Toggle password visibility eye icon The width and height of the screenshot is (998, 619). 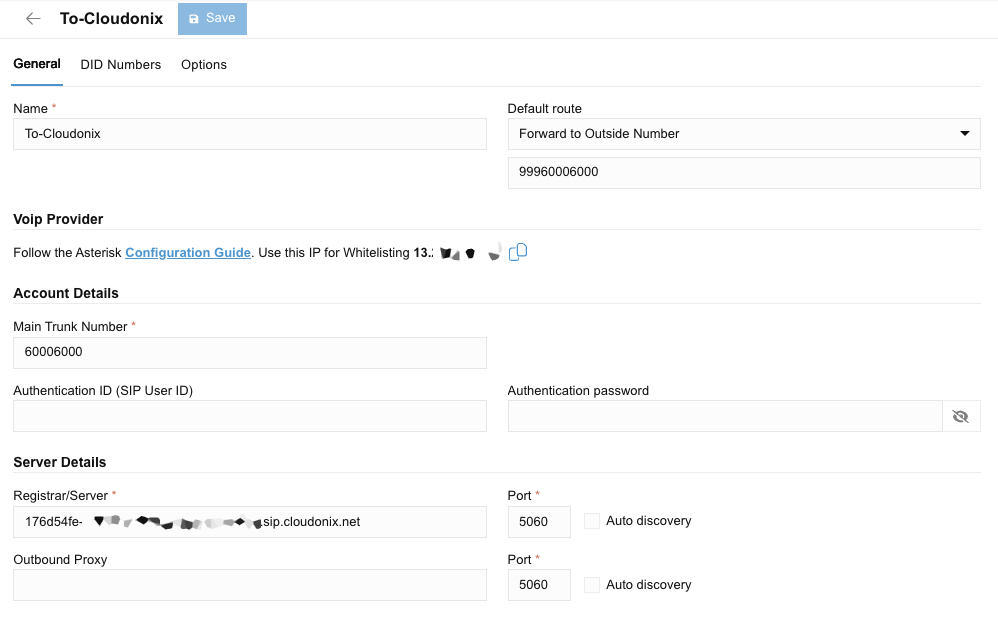pos(961,417)
